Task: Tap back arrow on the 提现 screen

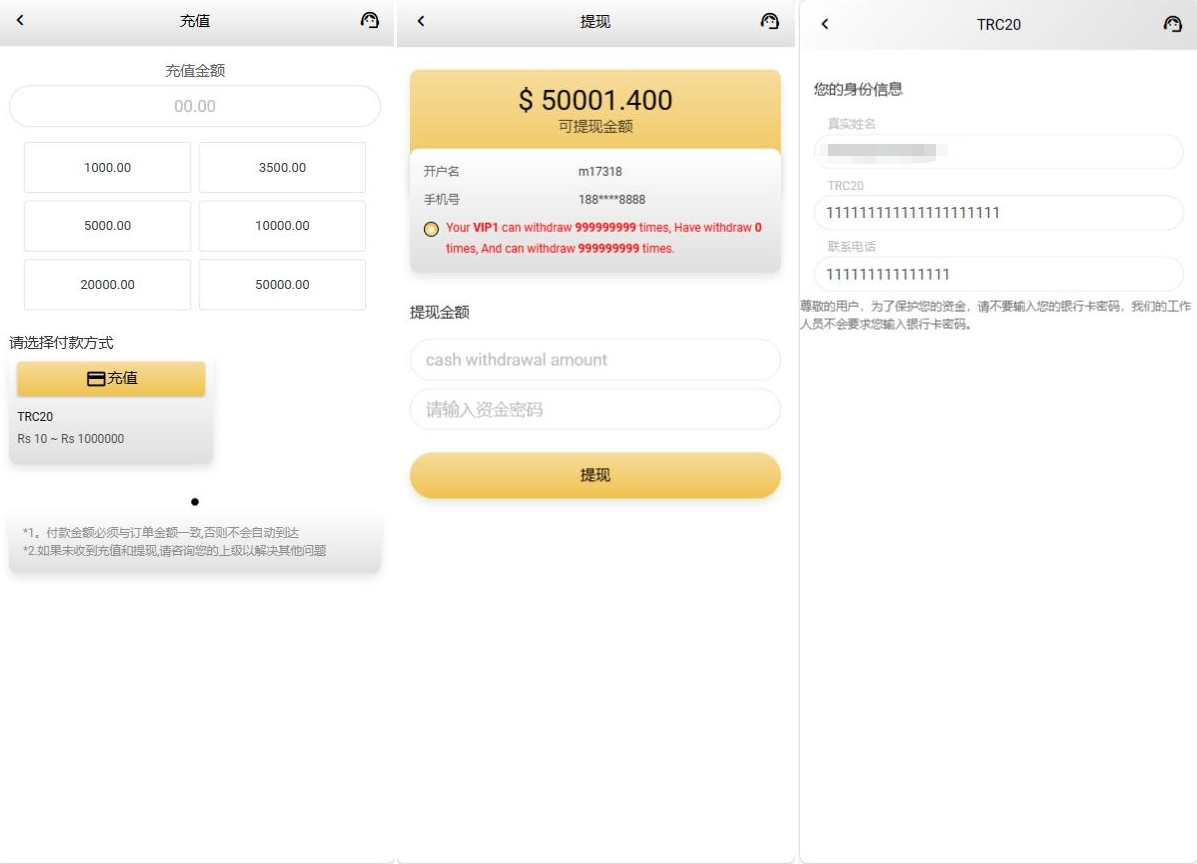Action: coord(421,21)
